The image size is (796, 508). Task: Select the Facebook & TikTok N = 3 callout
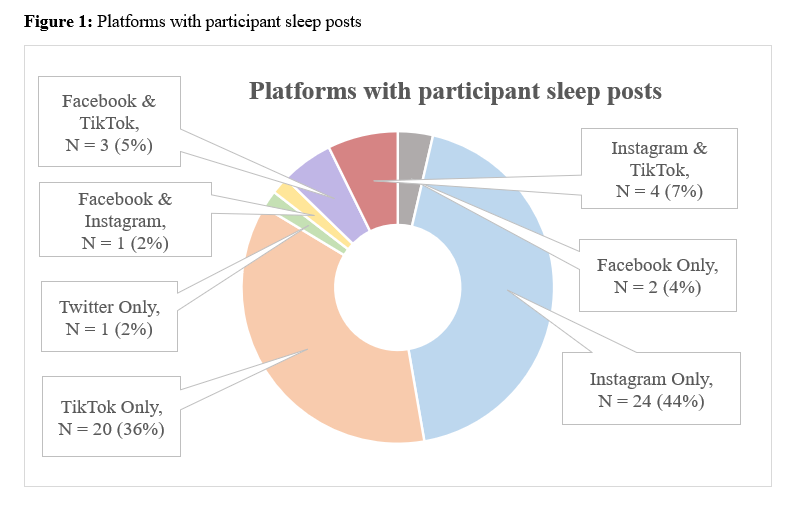[109, 122]
